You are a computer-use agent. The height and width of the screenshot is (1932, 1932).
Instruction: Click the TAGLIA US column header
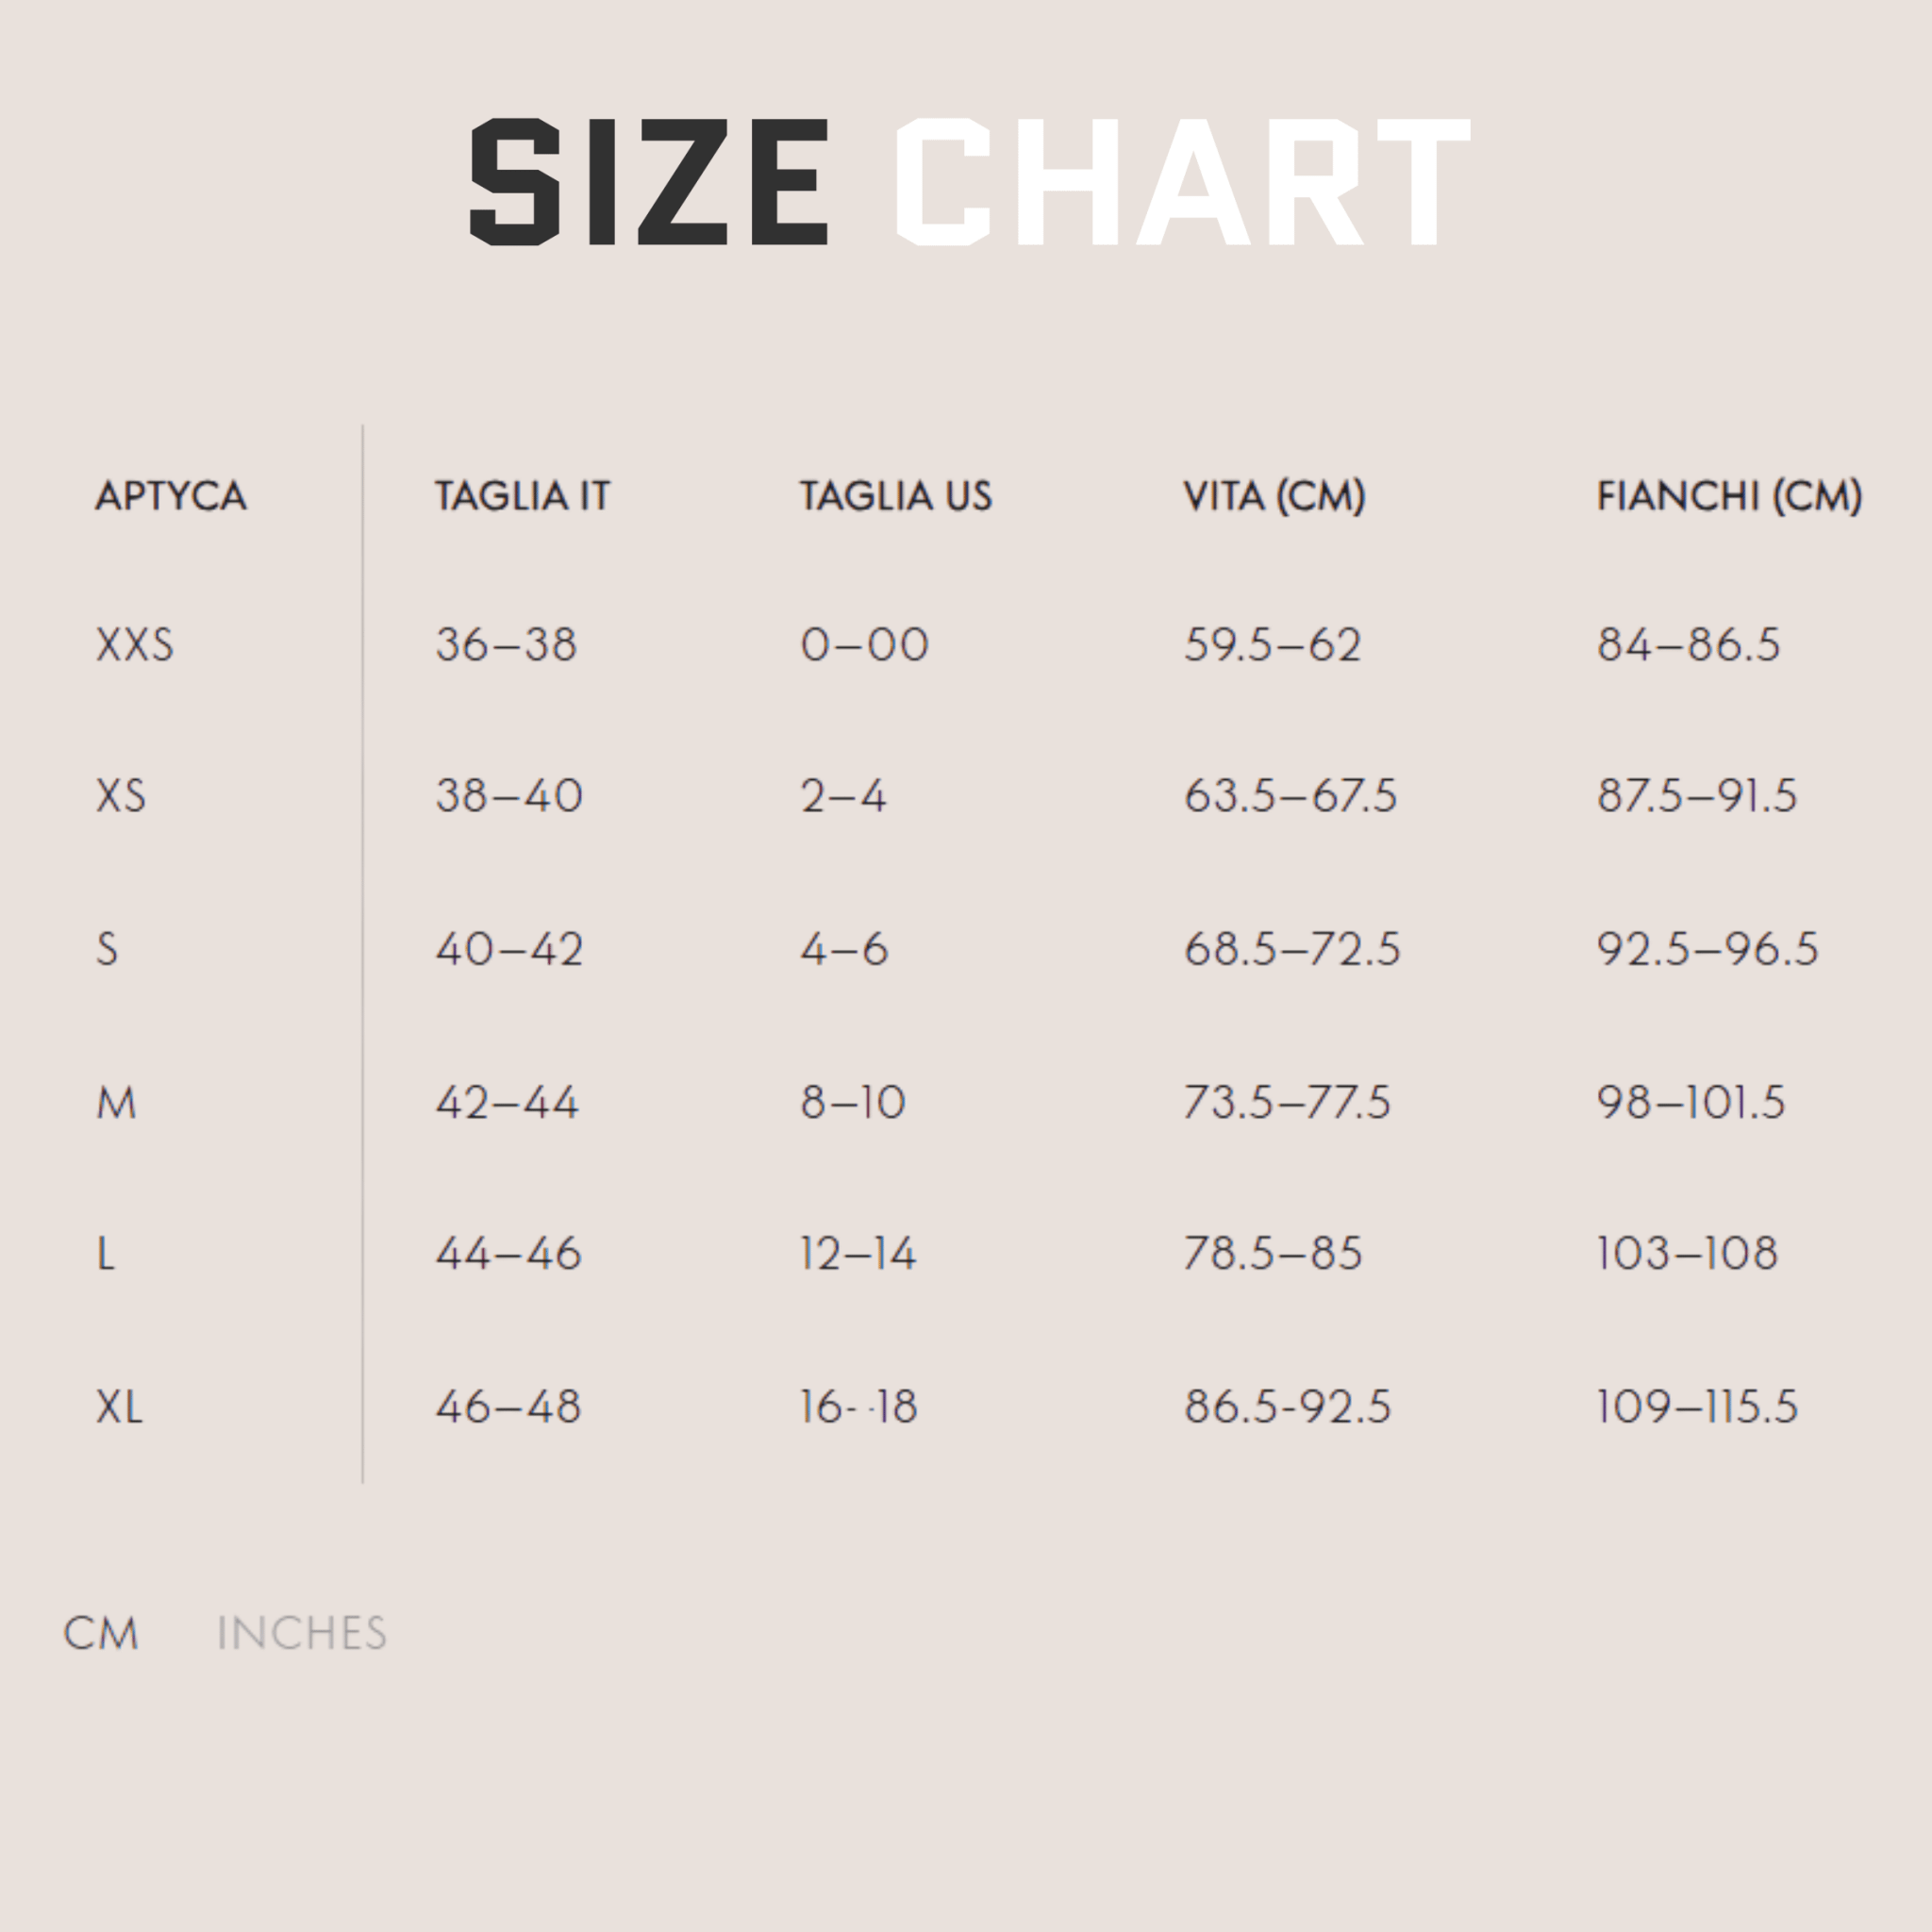[896, 496]
